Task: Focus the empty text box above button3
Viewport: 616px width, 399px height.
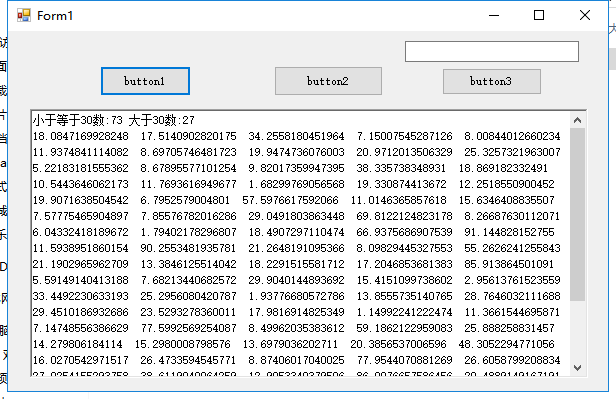Action: tap(492, 51)
